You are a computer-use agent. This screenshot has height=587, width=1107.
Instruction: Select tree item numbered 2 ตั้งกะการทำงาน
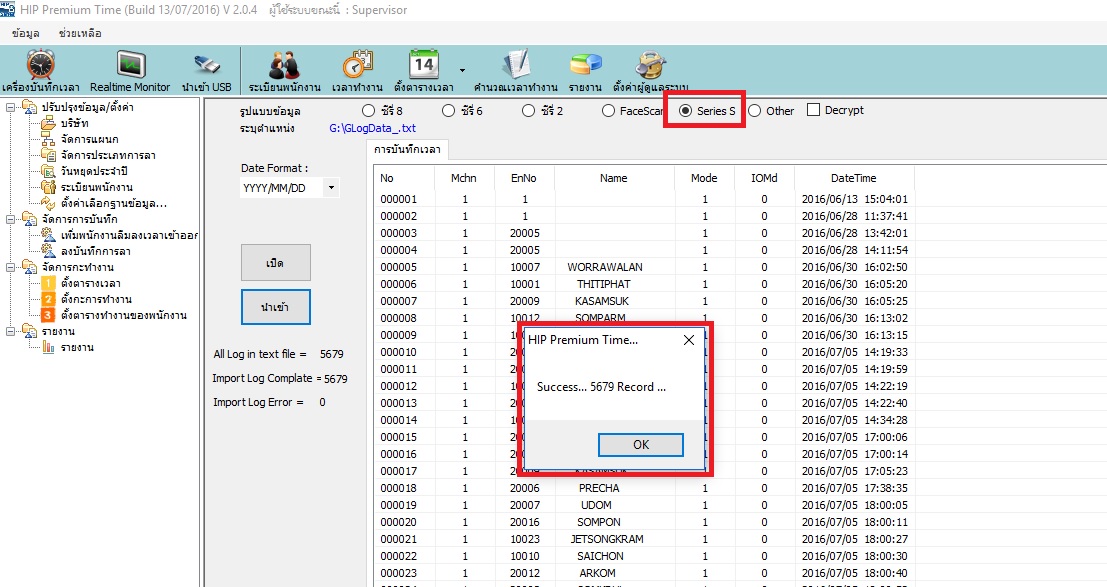tap(96, 300)
